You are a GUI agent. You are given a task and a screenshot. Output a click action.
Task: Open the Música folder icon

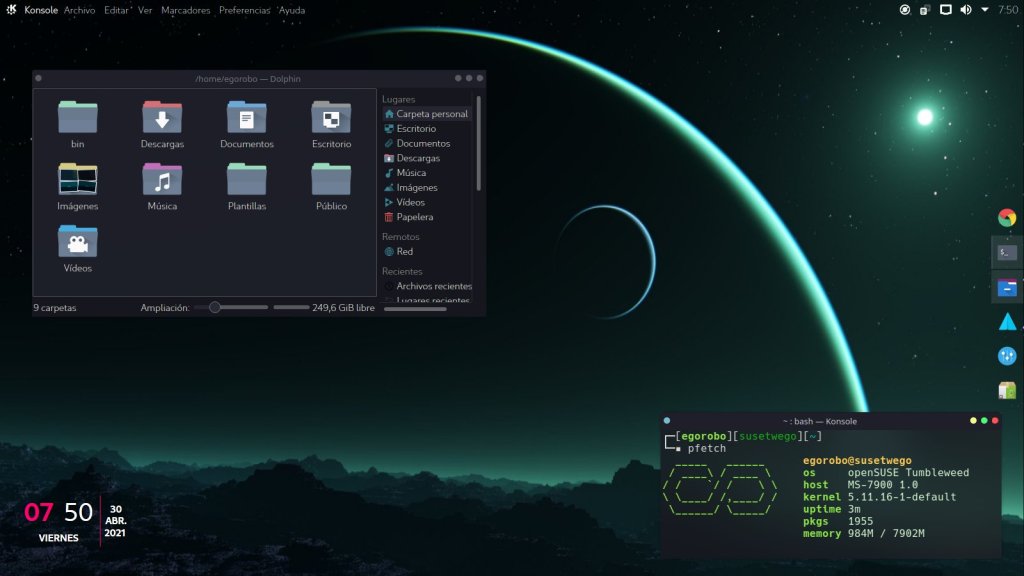pyautogui.click(x=162, y=181)
